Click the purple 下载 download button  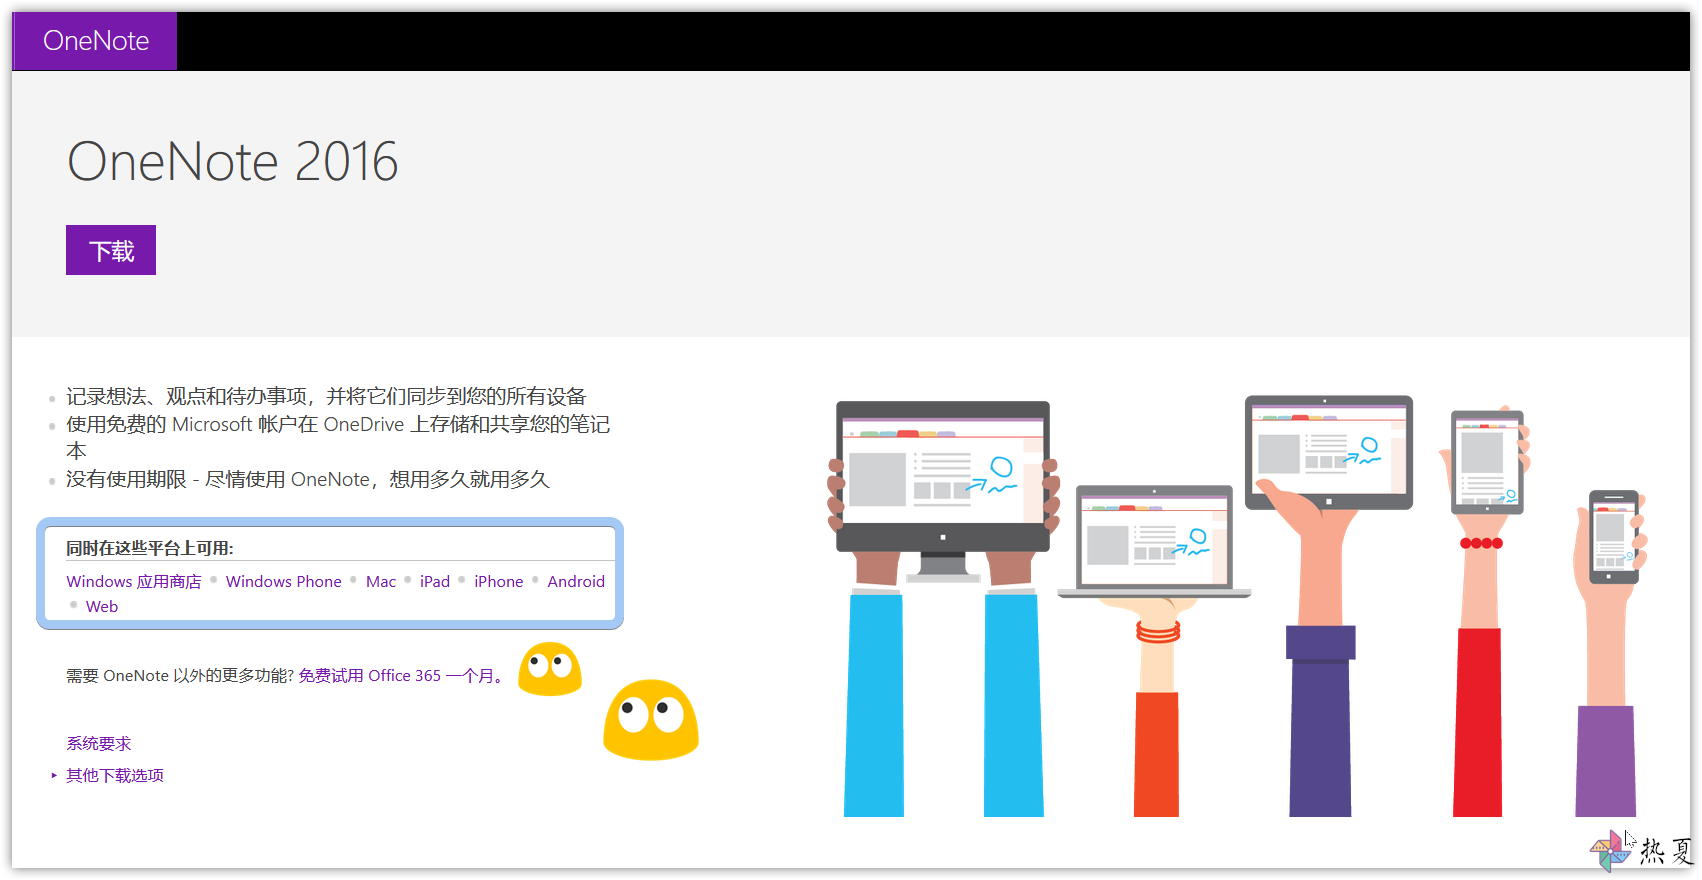coord(111,250)
